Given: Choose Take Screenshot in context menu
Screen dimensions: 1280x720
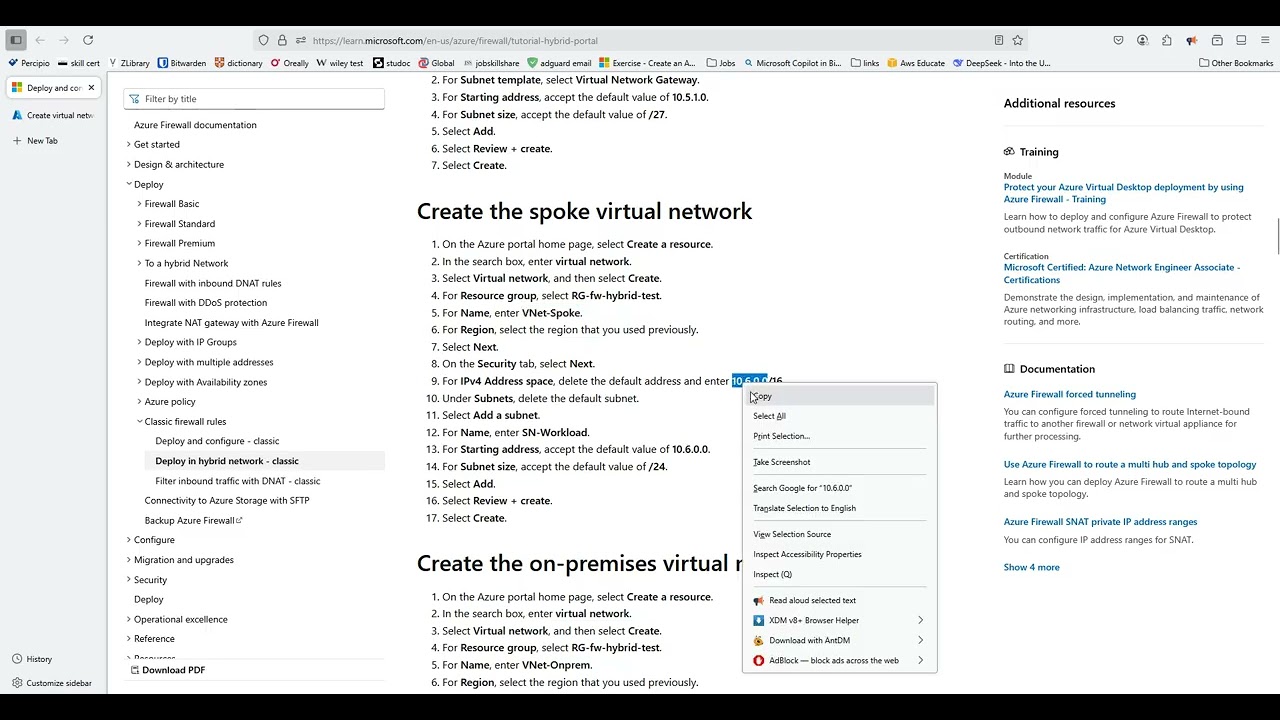Looking at the screenshot, I should pyautogui.click(x=839, y=462).
